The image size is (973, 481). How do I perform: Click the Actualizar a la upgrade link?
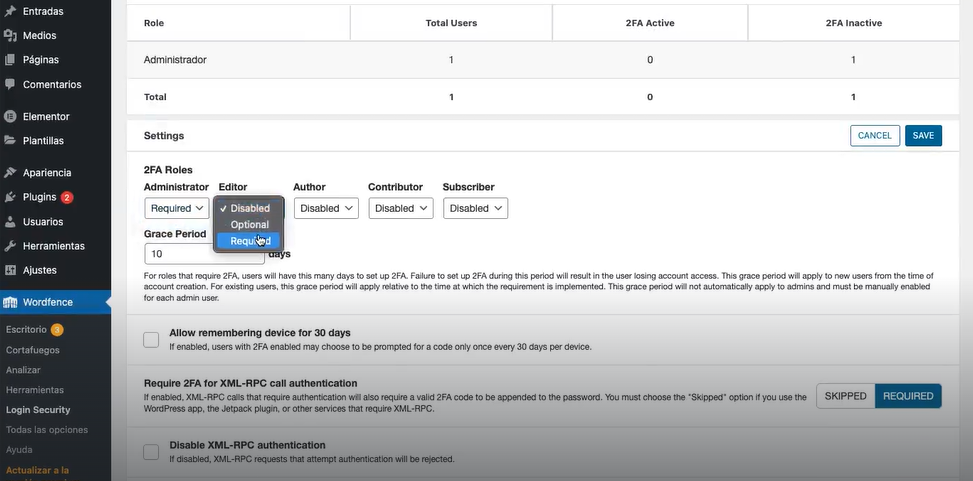click(37, 470)
